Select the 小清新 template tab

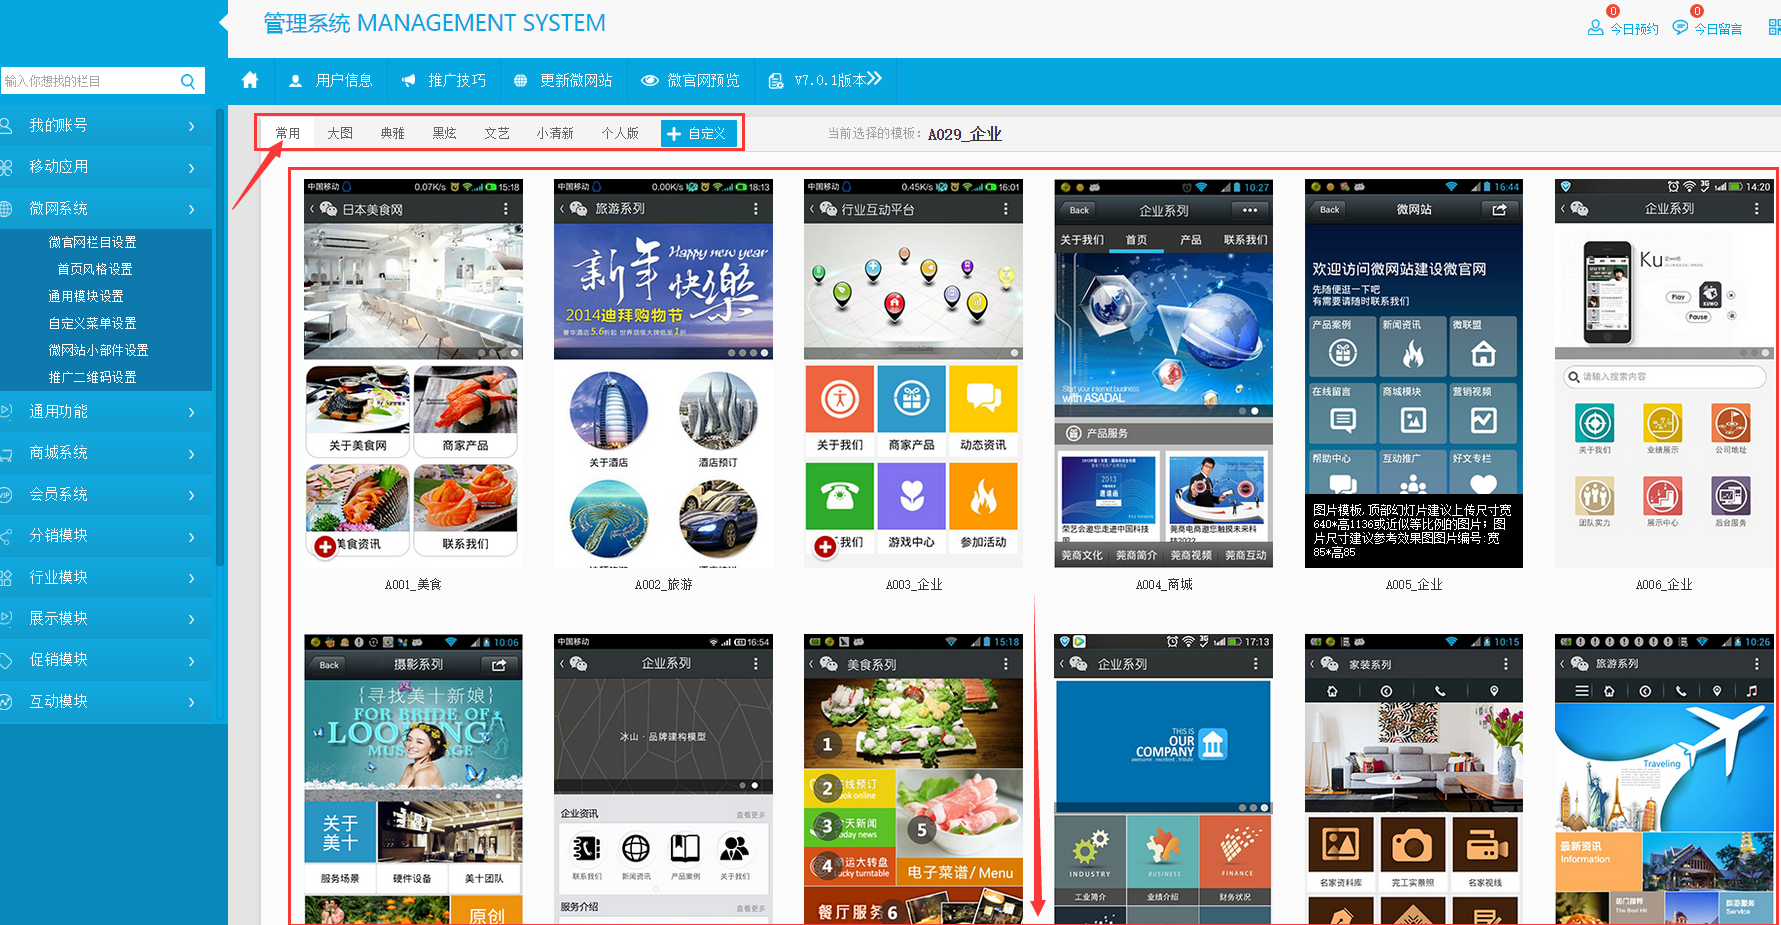coord(555,133)
